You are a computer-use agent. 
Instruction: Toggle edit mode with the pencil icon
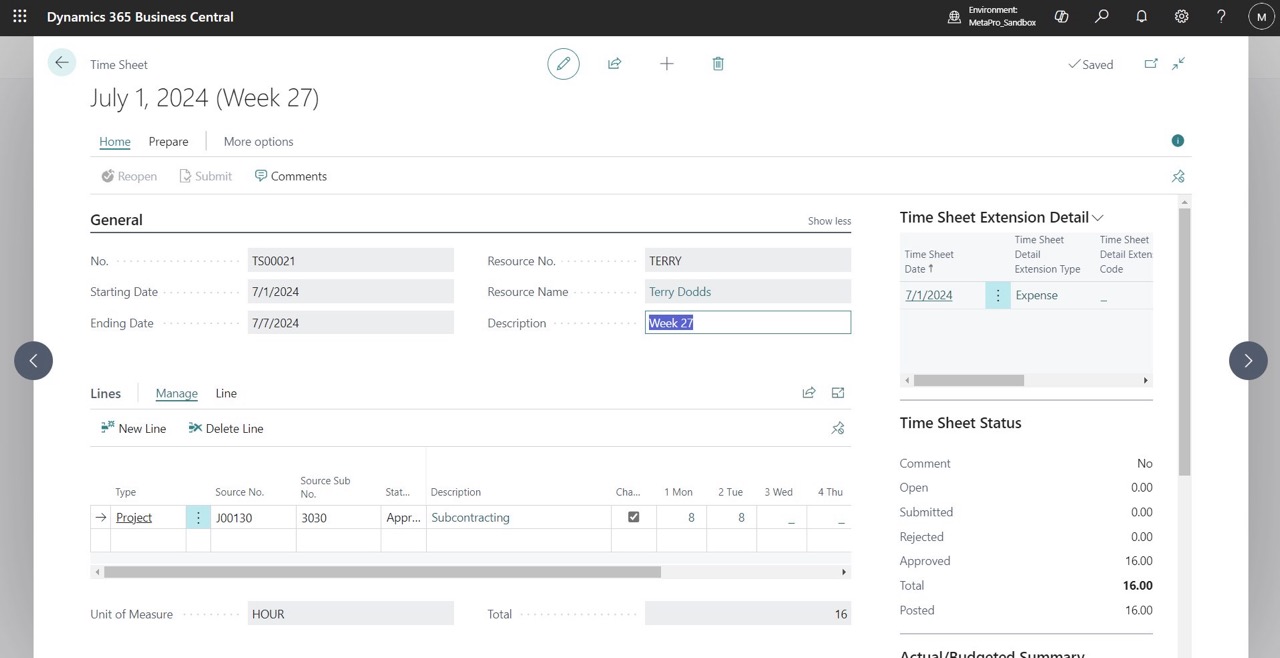click(x=563, y=64)
